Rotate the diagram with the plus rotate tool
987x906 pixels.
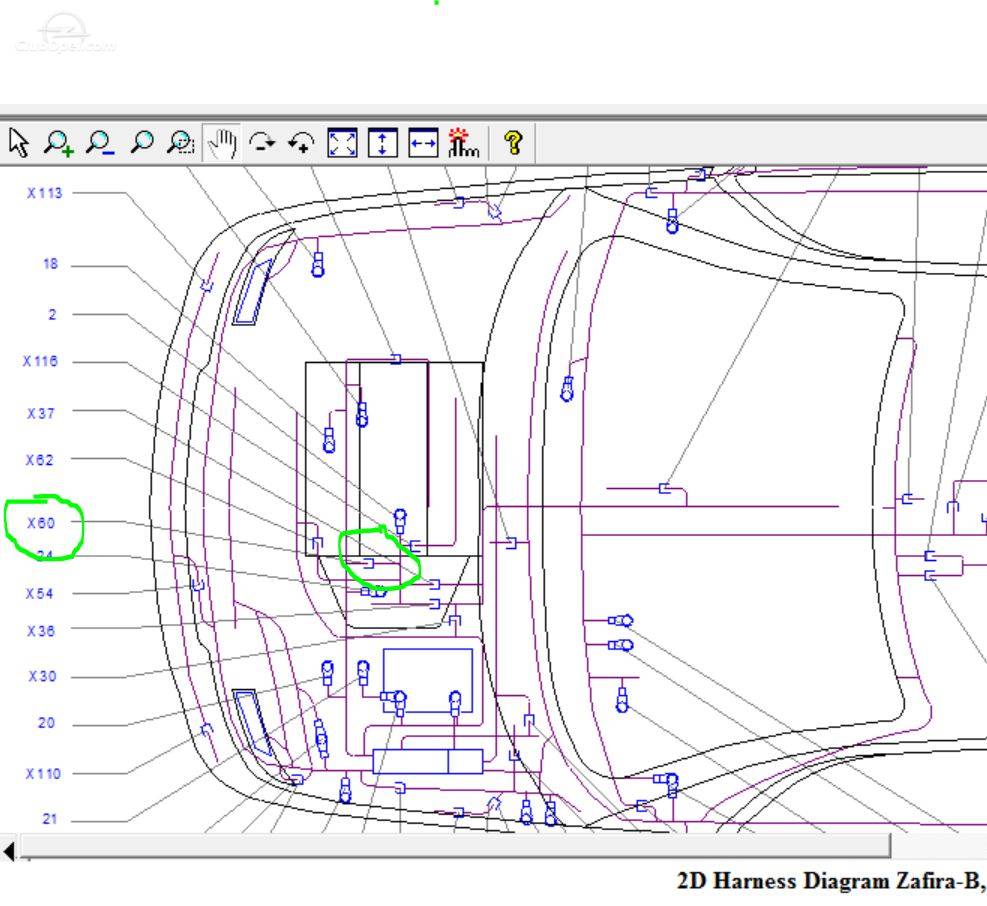pos(302,143)
